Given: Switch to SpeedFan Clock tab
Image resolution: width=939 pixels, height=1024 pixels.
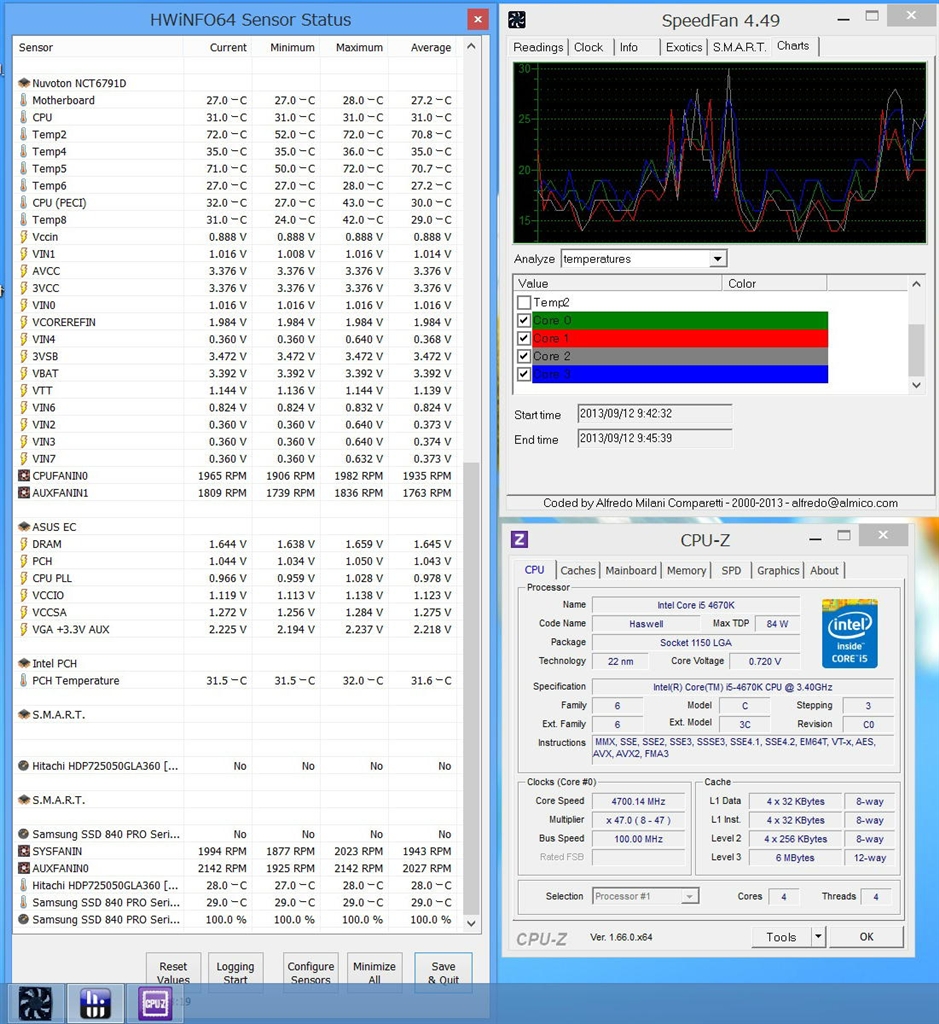Looking at the screenshot, I should pyautogui.click(x=588, y=47).
